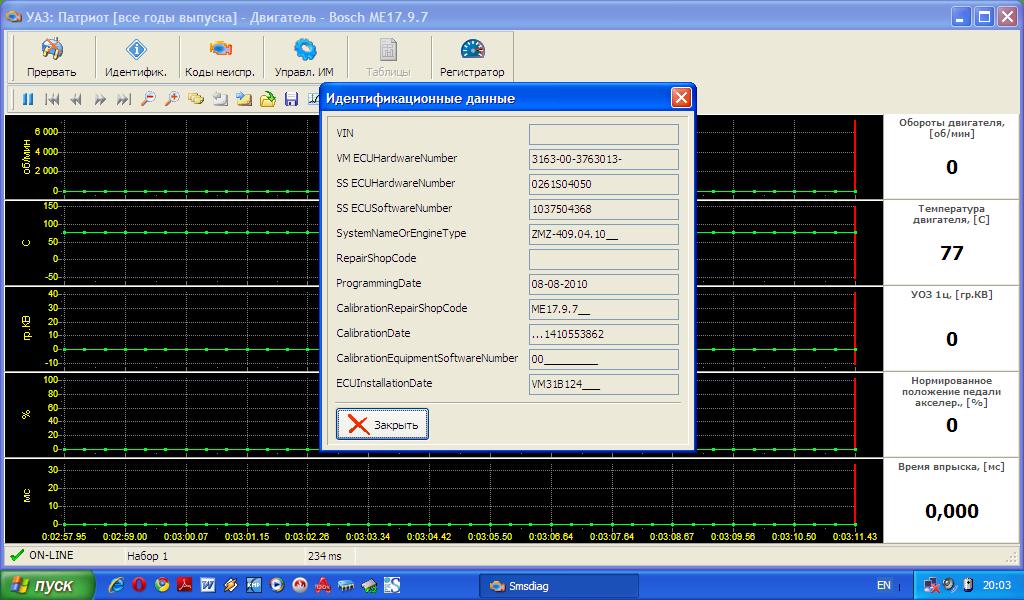Launch Winamp from quick launch
Image resolution: width=1024 pixels, height=600 pixels.
coord(231,585)
